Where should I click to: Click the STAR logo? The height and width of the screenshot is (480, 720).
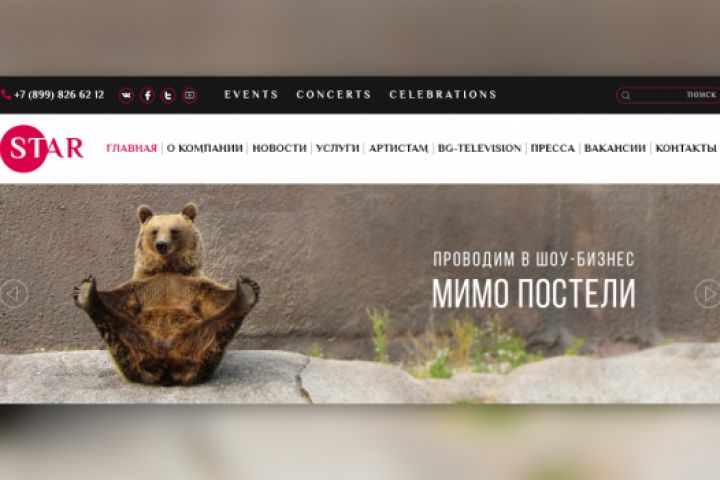tap(41, 148)
